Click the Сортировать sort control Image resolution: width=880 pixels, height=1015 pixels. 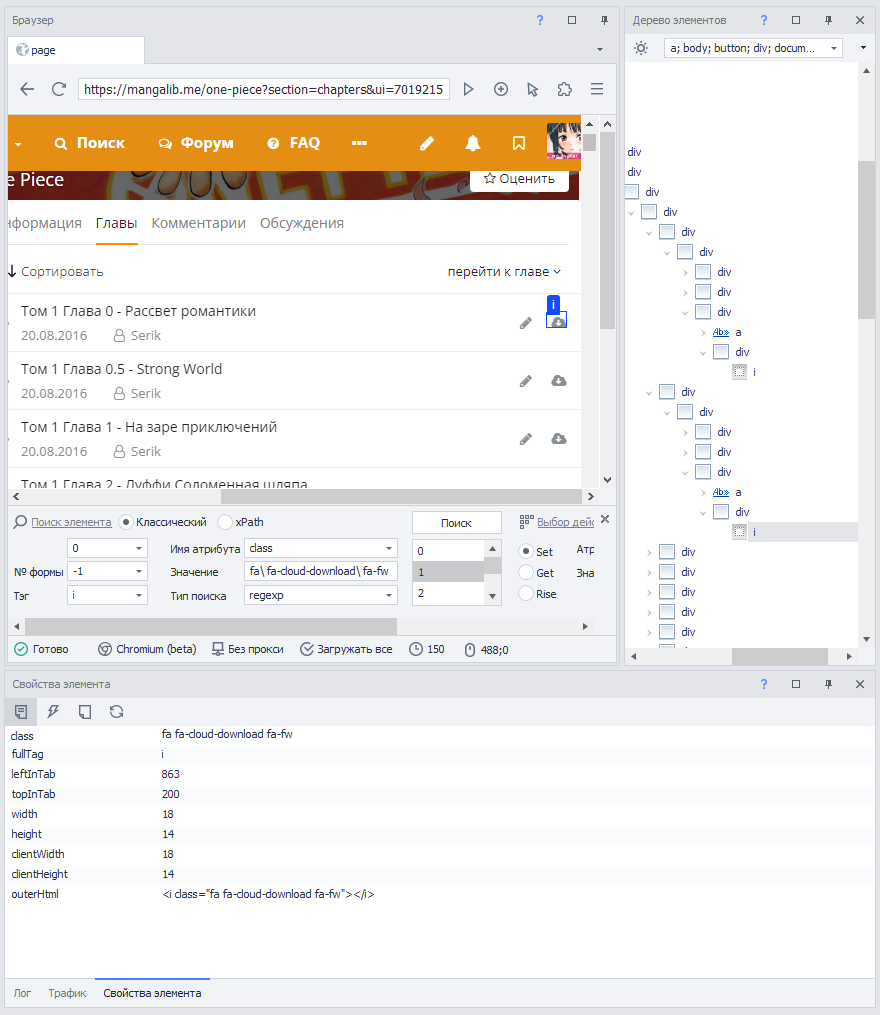[x=56, y=272]
